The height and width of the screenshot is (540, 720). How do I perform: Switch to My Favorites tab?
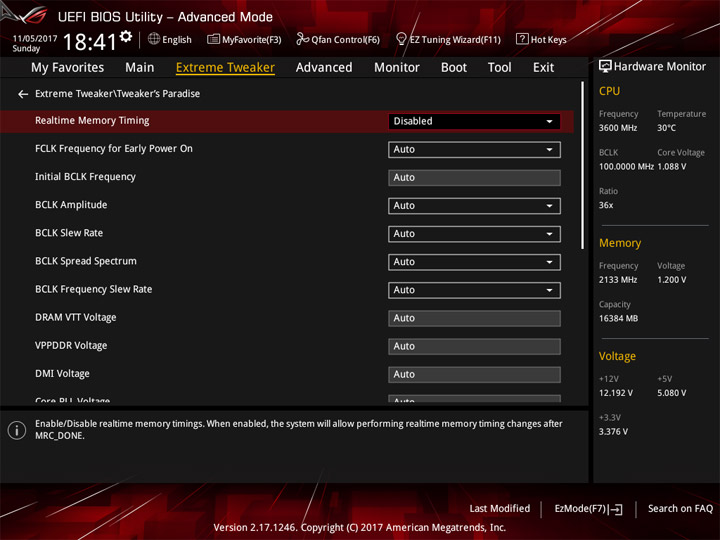[68, 68]
